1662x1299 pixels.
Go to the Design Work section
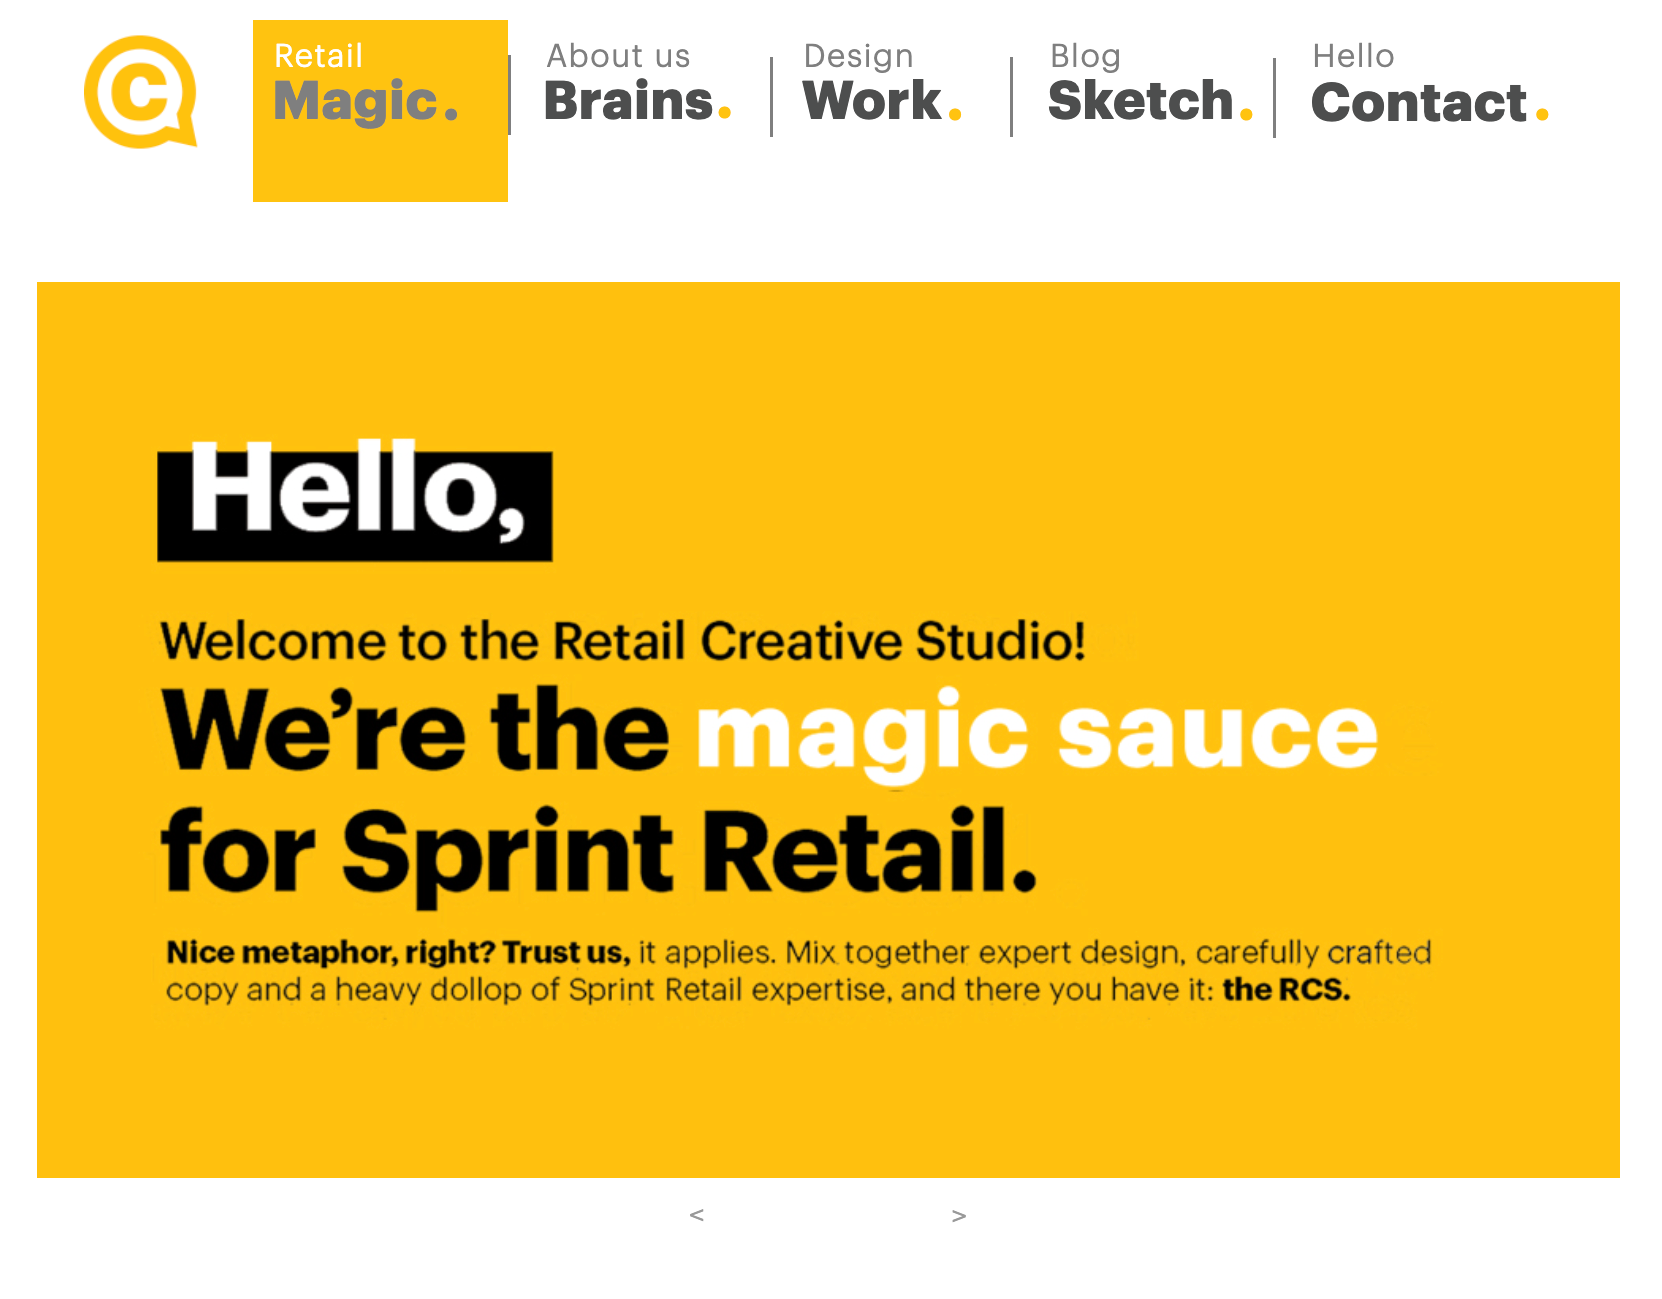[x=882, y=84]
